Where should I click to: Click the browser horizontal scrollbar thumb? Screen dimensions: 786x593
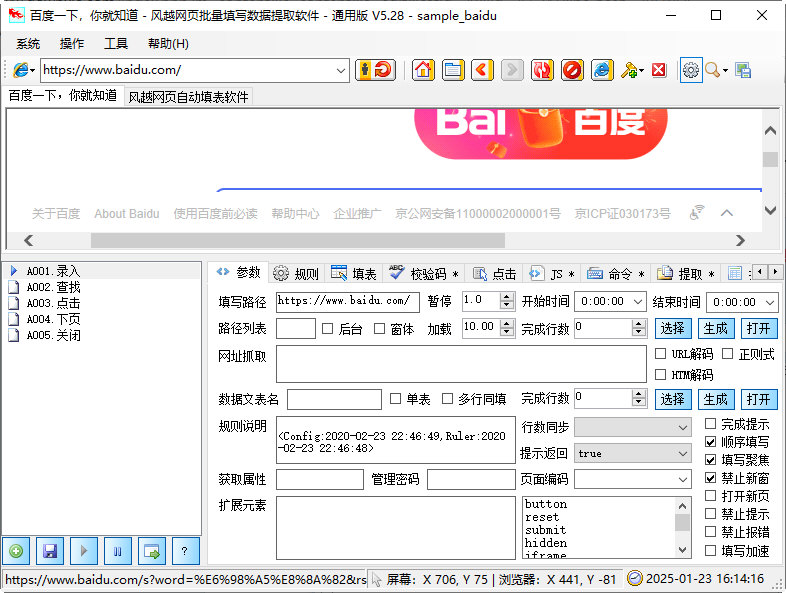tap(298, 241)
